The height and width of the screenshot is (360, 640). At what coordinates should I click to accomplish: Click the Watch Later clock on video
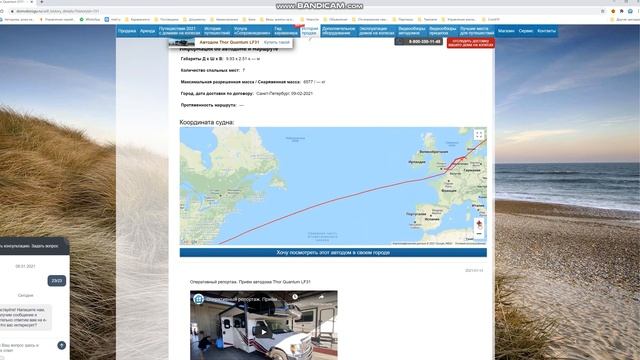pyautogui.click(x=295, y=297)
